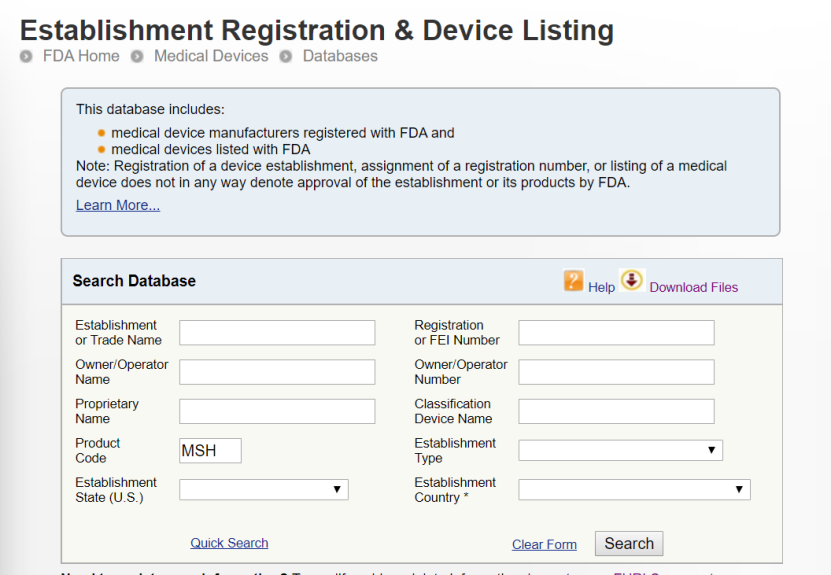This screenshot has height=575, width=831.
Task: Switch to Quick Search
Action: tap(229, 543)
